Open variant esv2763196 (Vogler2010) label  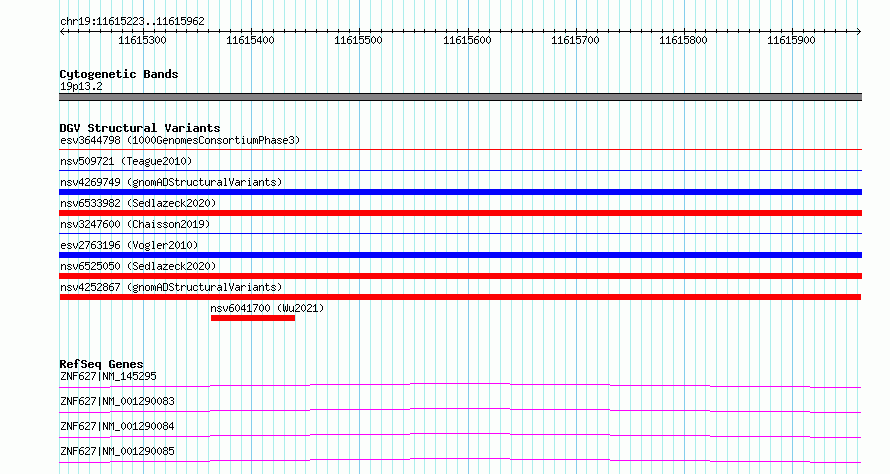[x=129, y=245]
